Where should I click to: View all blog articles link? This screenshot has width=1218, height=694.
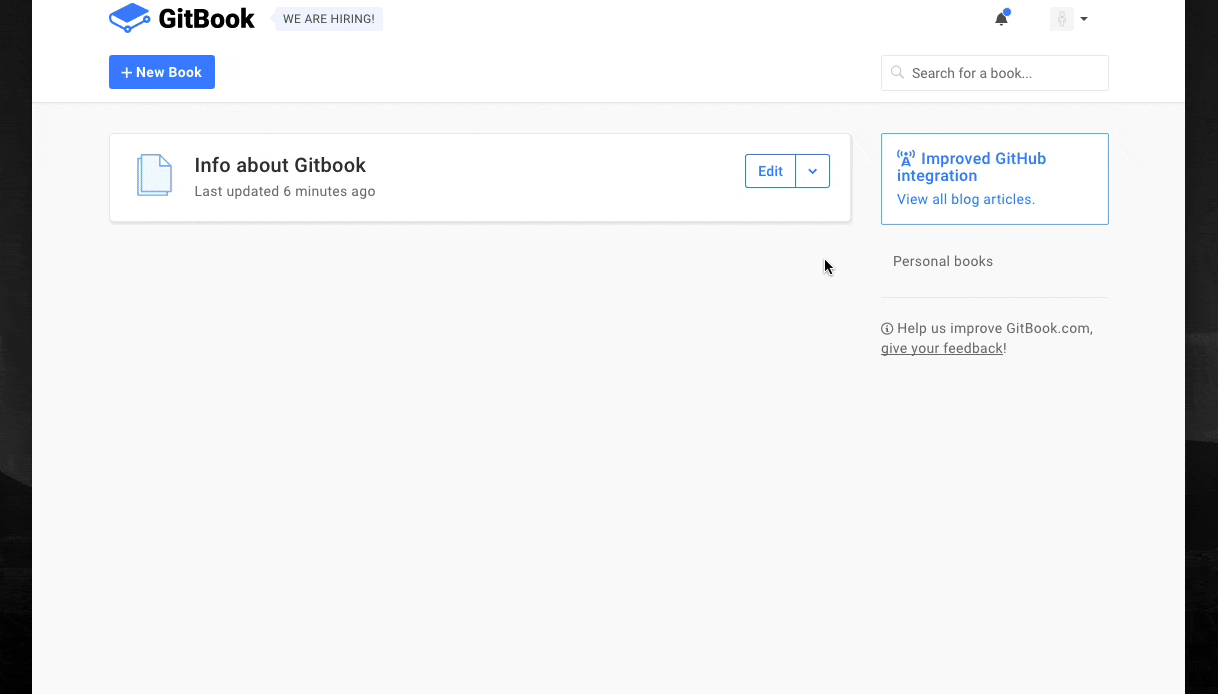click(966, 199)
